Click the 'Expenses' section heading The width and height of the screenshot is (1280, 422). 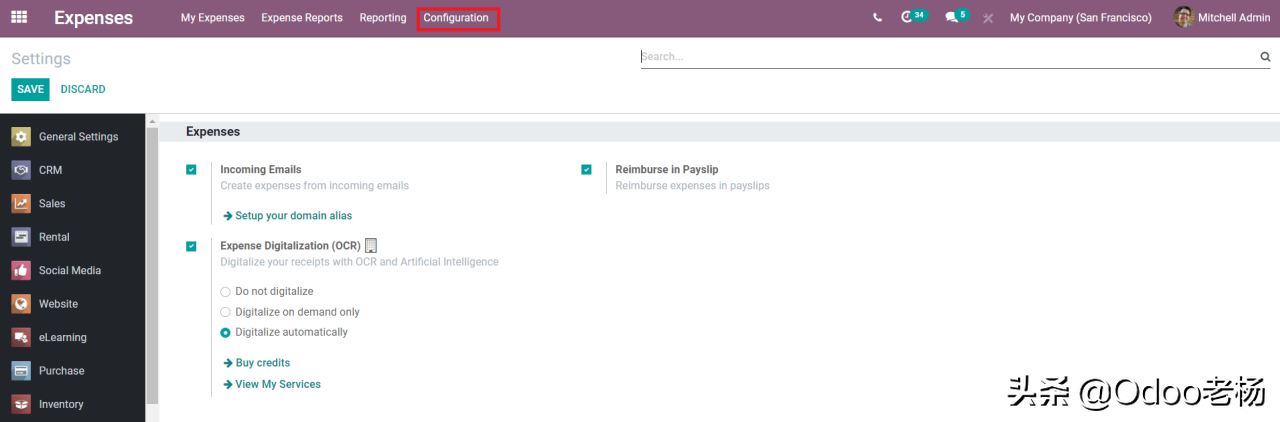pos(213,131)
